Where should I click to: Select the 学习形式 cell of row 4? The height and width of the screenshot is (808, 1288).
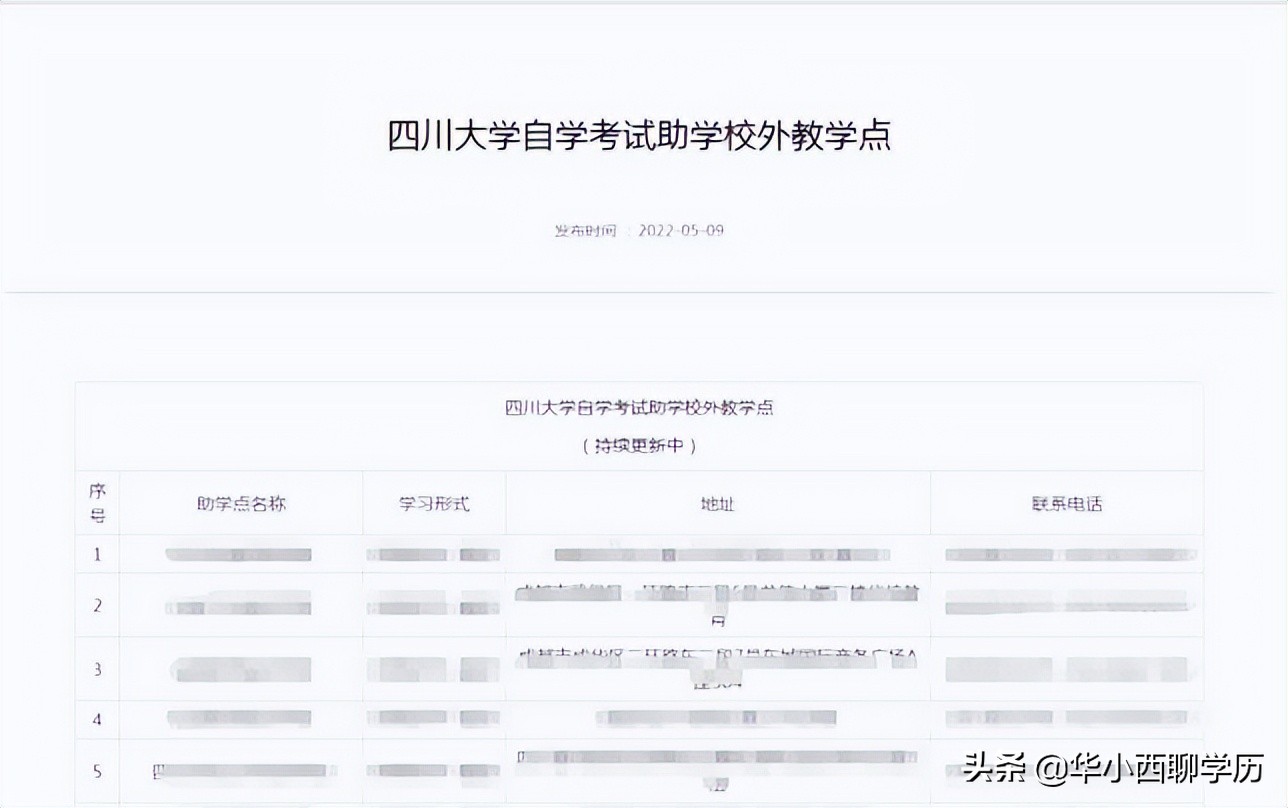434,718
